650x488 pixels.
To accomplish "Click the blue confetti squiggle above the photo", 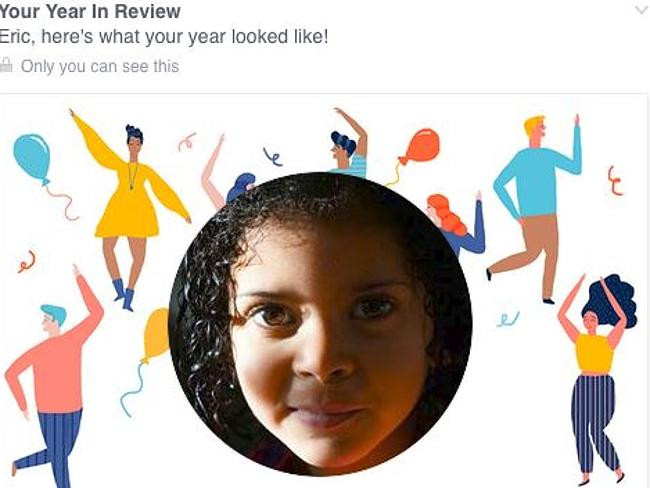I will click(x=273, y=156).
